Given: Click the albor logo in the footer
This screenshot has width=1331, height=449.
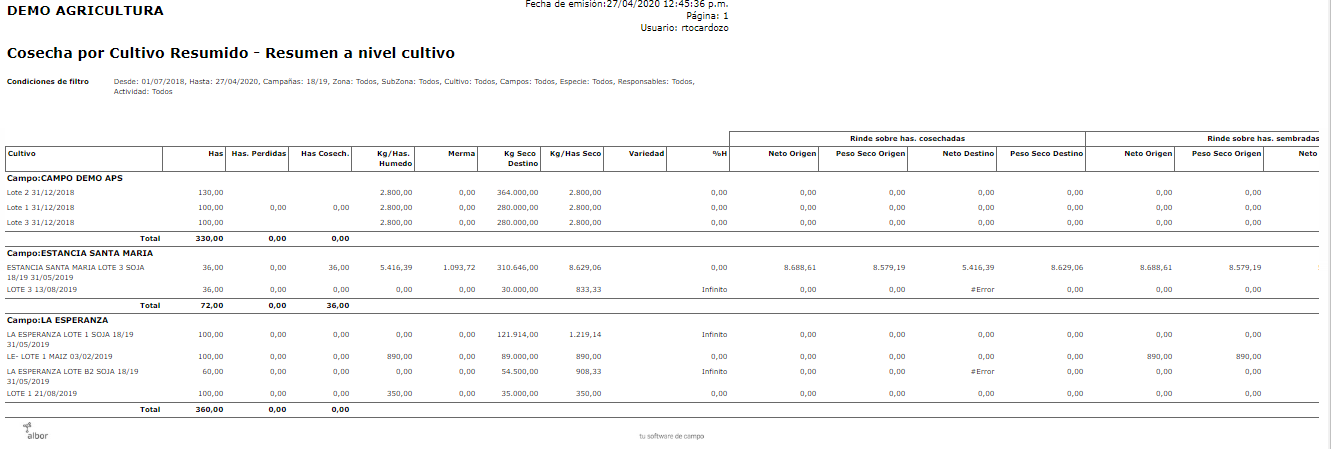Looking at the screenshot, I should [37, 431].
